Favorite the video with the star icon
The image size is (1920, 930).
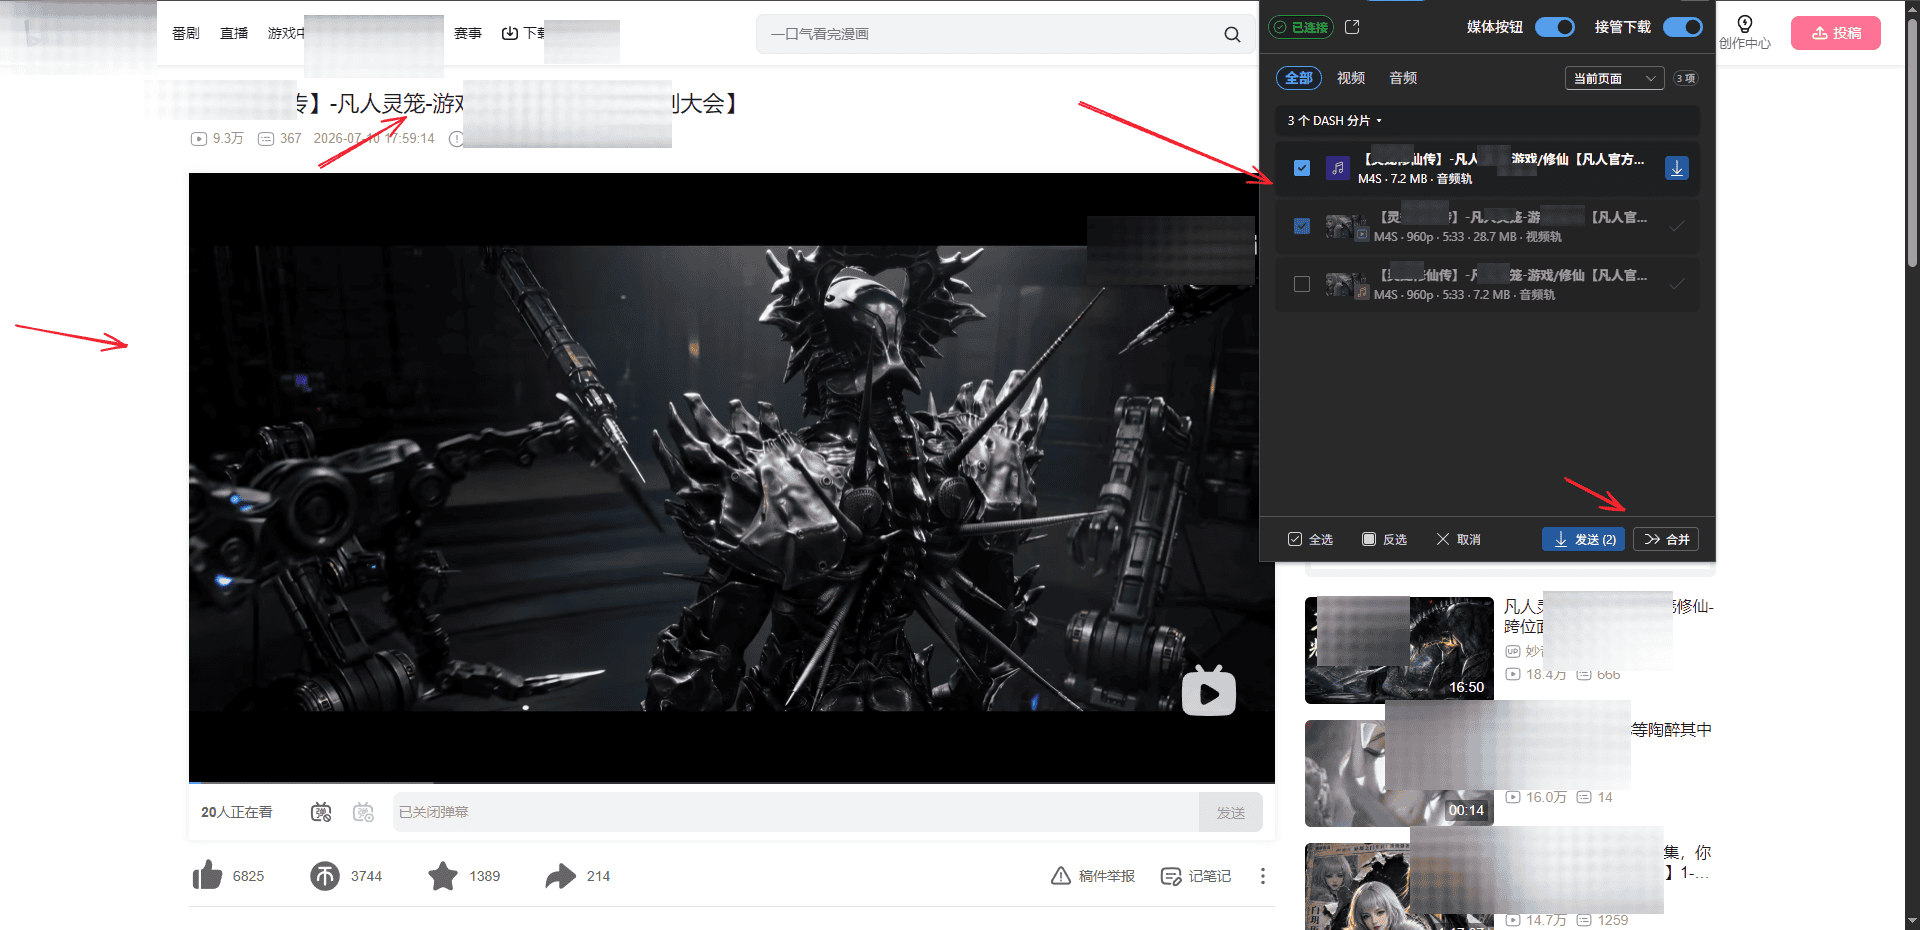click(x=443, y=876)
